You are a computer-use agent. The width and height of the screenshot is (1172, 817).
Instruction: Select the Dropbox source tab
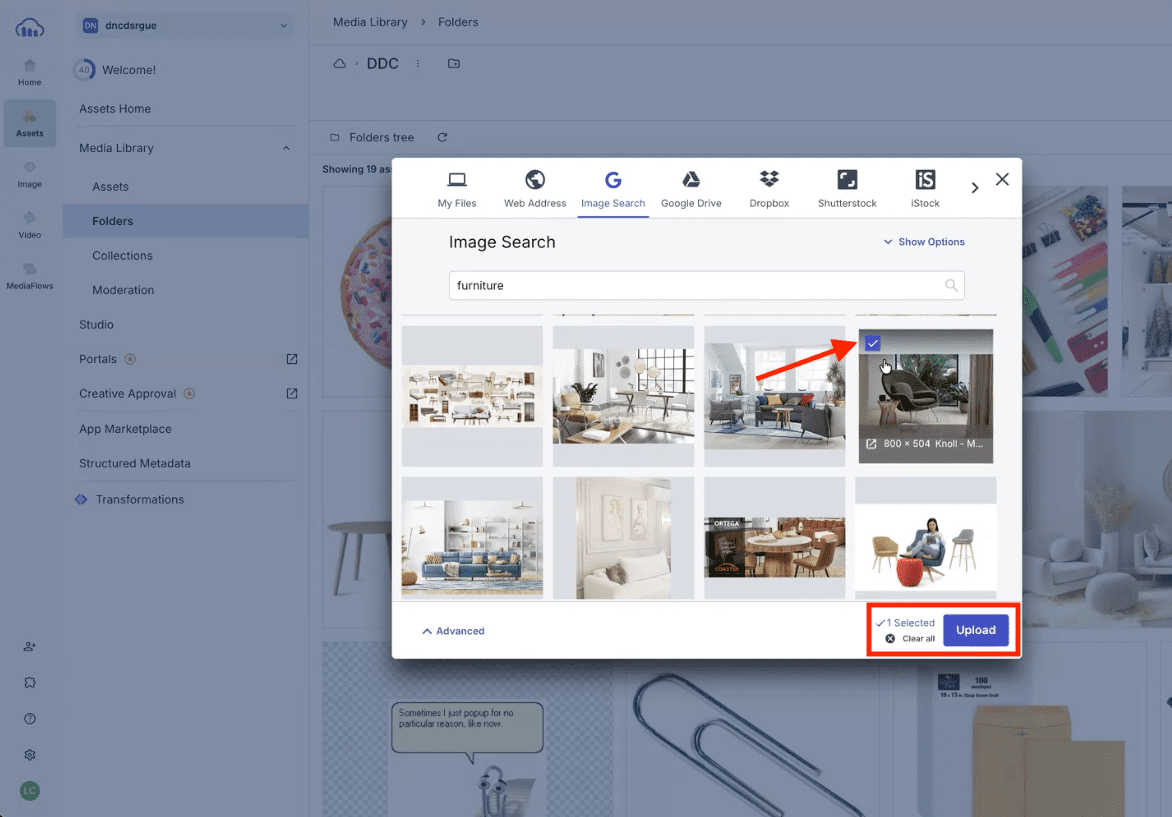click(769, 189)
